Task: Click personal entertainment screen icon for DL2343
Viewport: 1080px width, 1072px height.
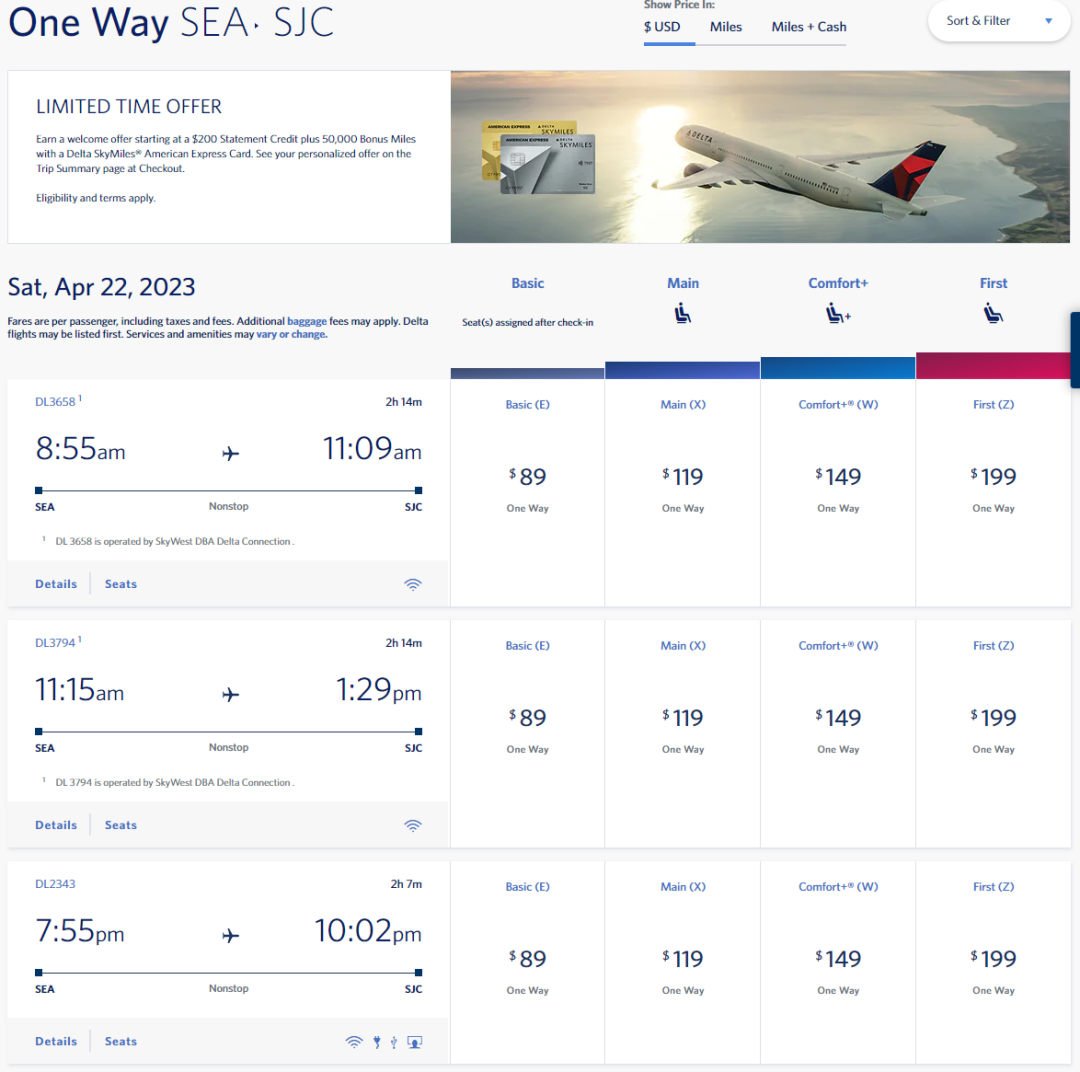Action: click(415, 1042)
